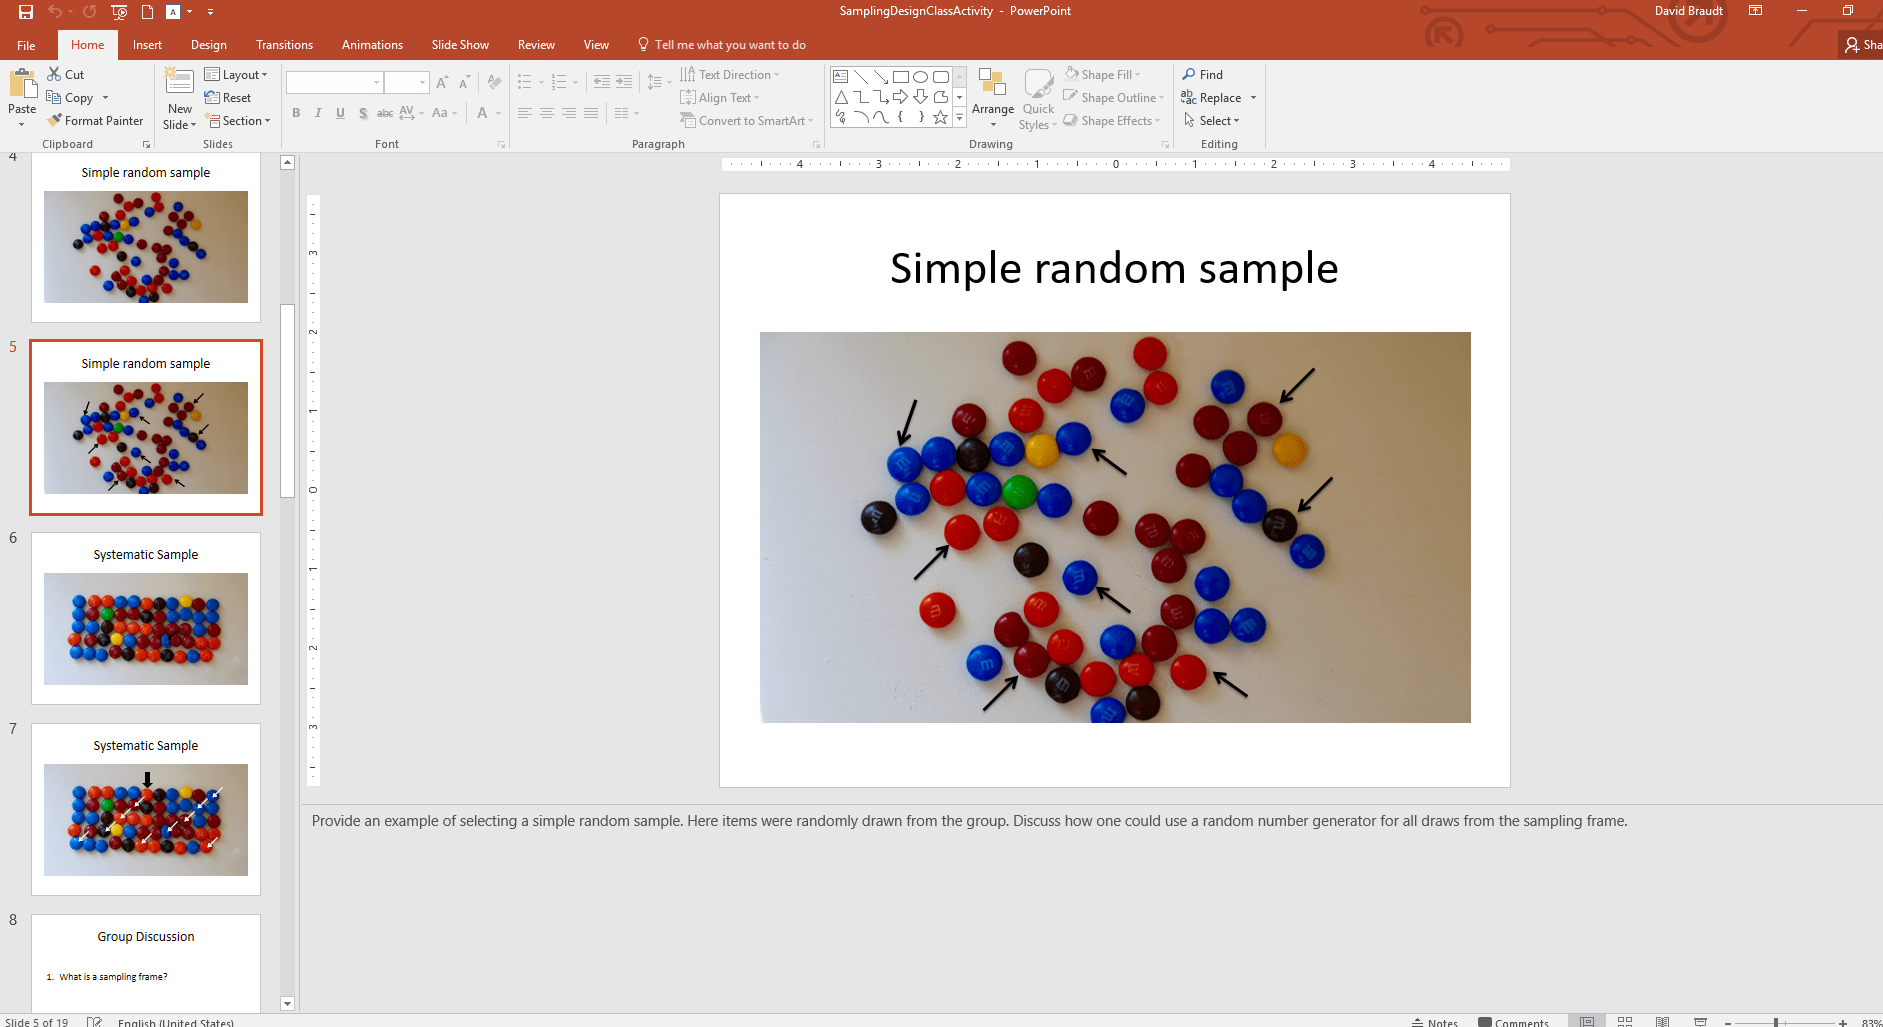The width and height of the screenshot is (1883, 1027).
Task: Toggle the Notes pane from status bar
Action: point(1435,1022)
